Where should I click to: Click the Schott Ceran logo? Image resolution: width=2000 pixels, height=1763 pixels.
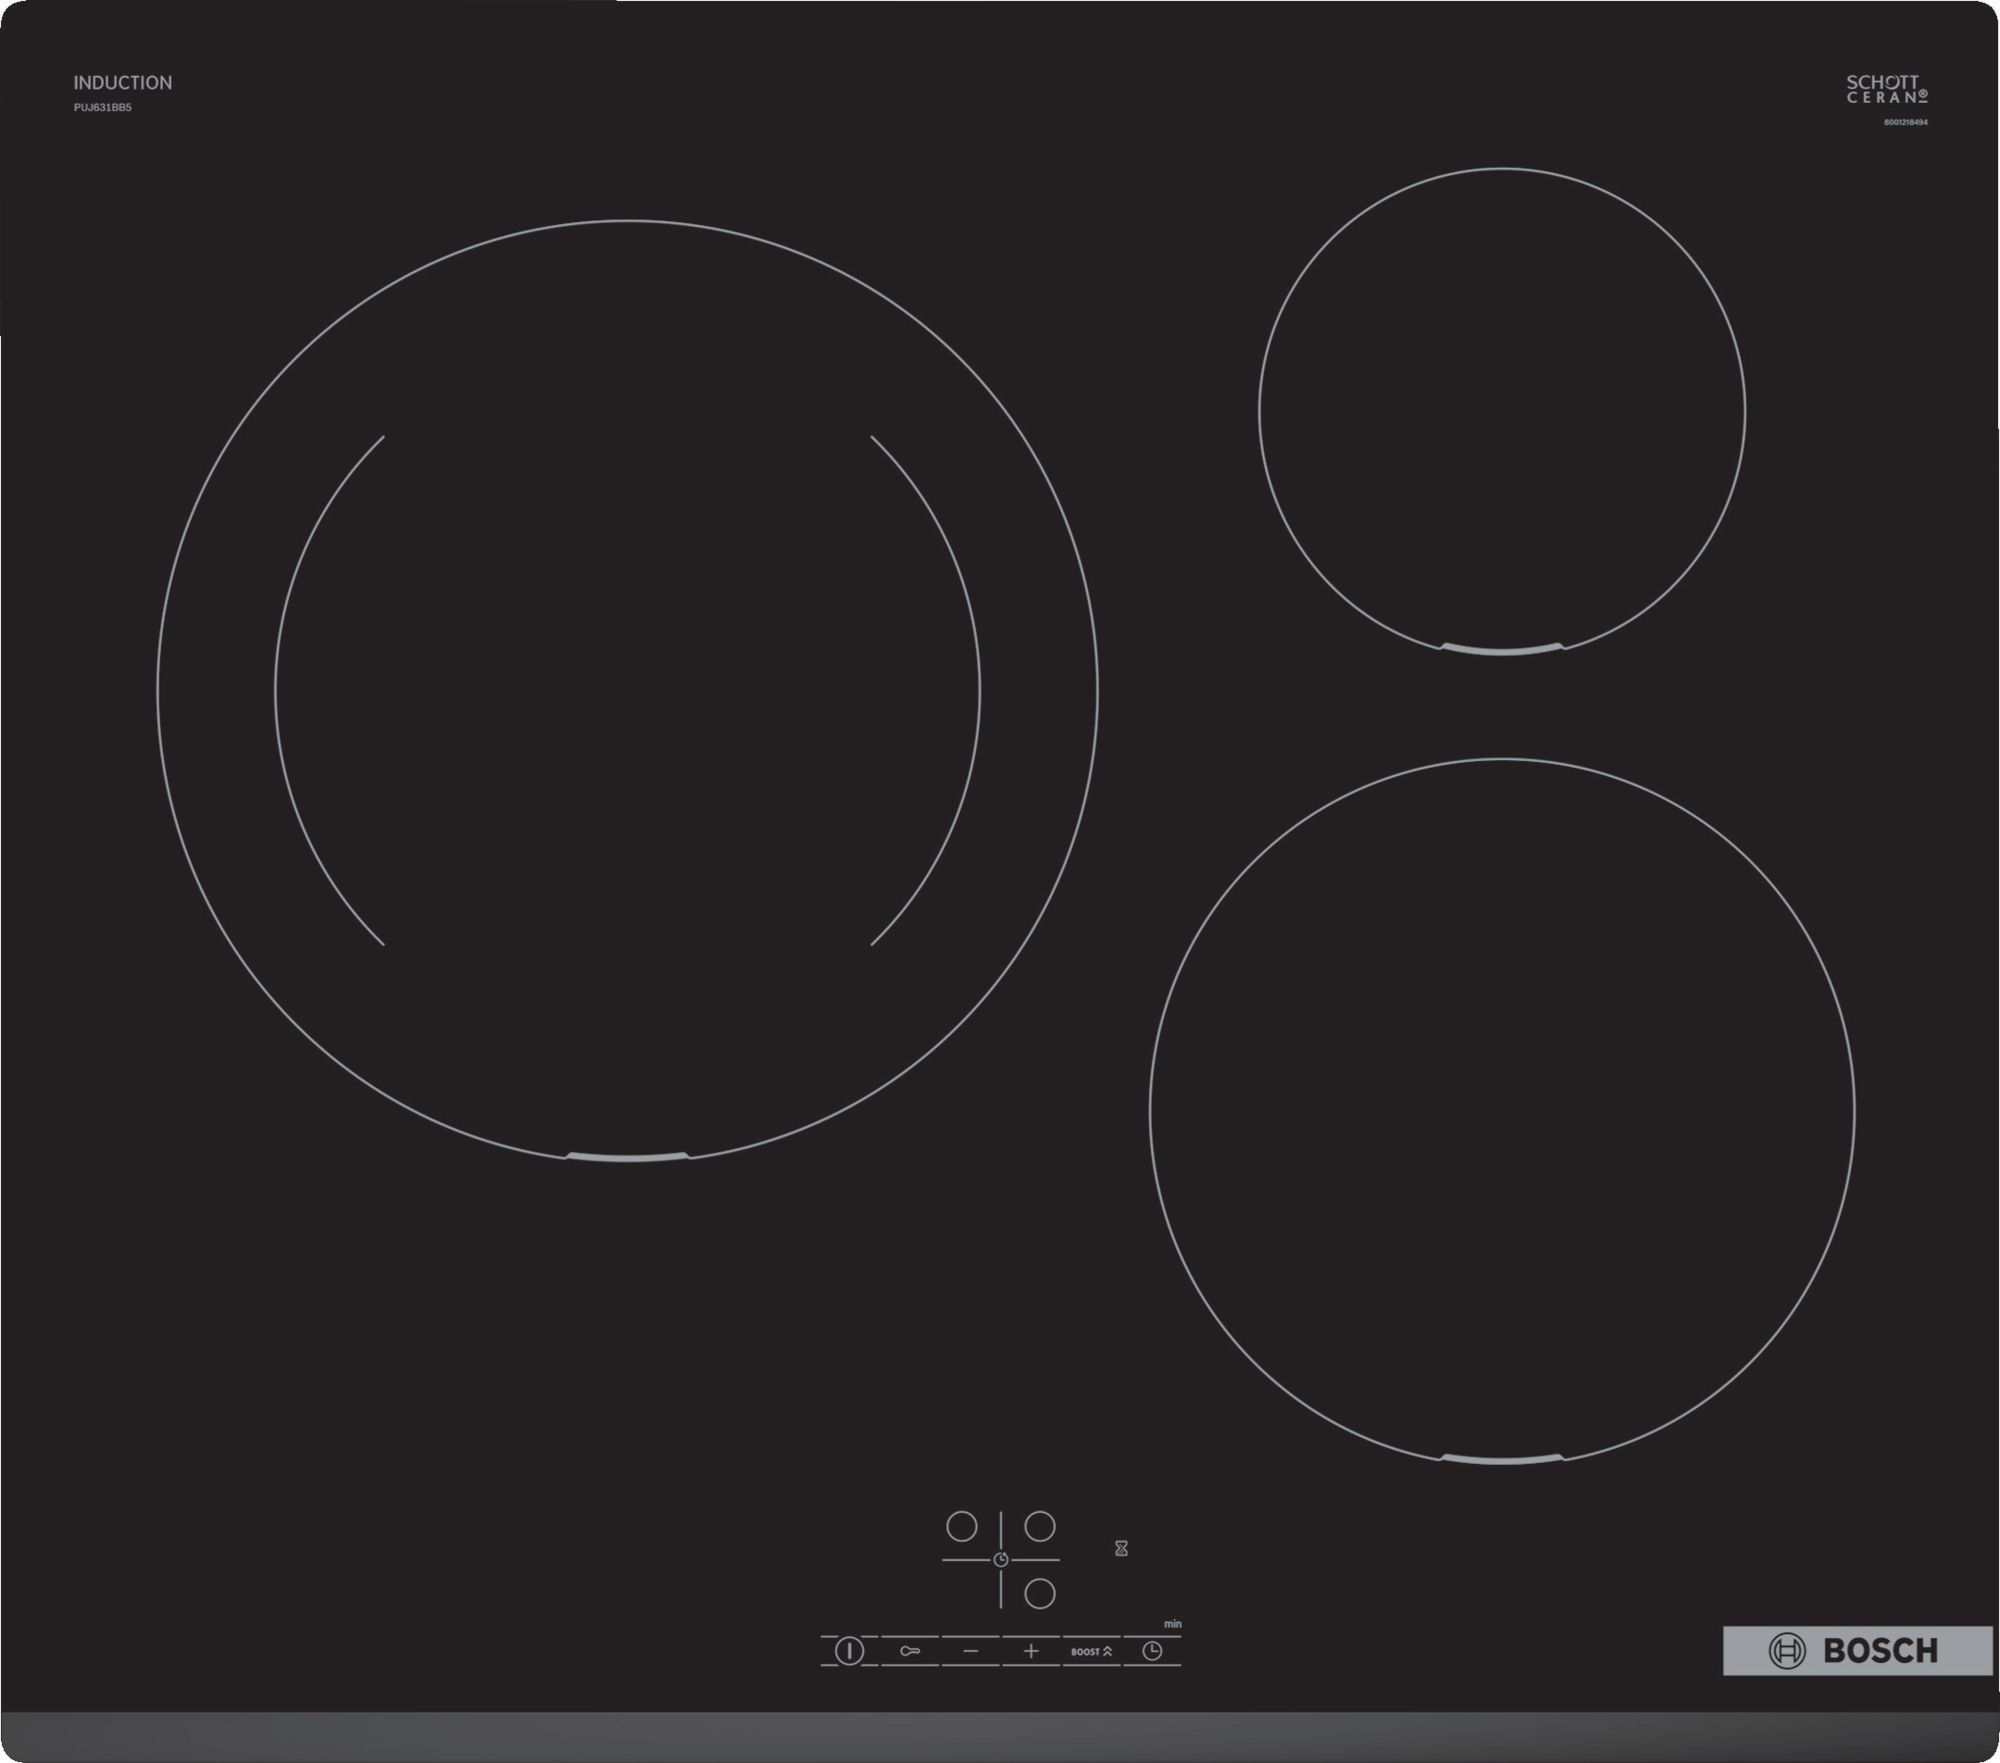click(x=1886, y=89)
